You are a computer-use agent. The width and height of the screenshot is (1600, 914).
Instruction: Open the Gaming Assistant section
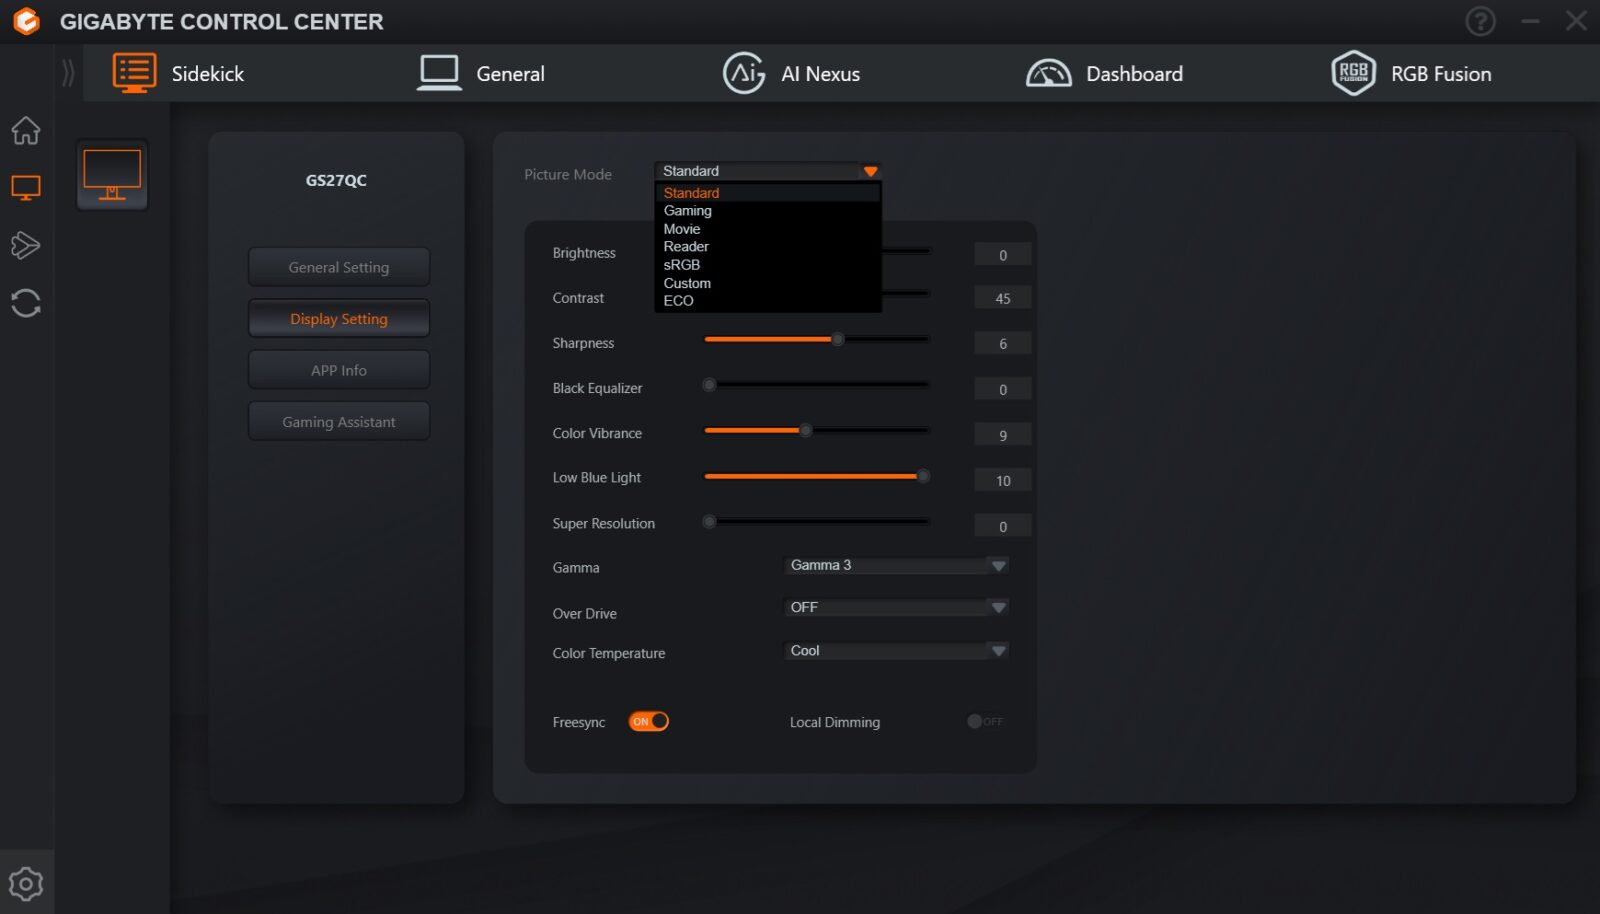pyautogui.click(x=339, y=422)
